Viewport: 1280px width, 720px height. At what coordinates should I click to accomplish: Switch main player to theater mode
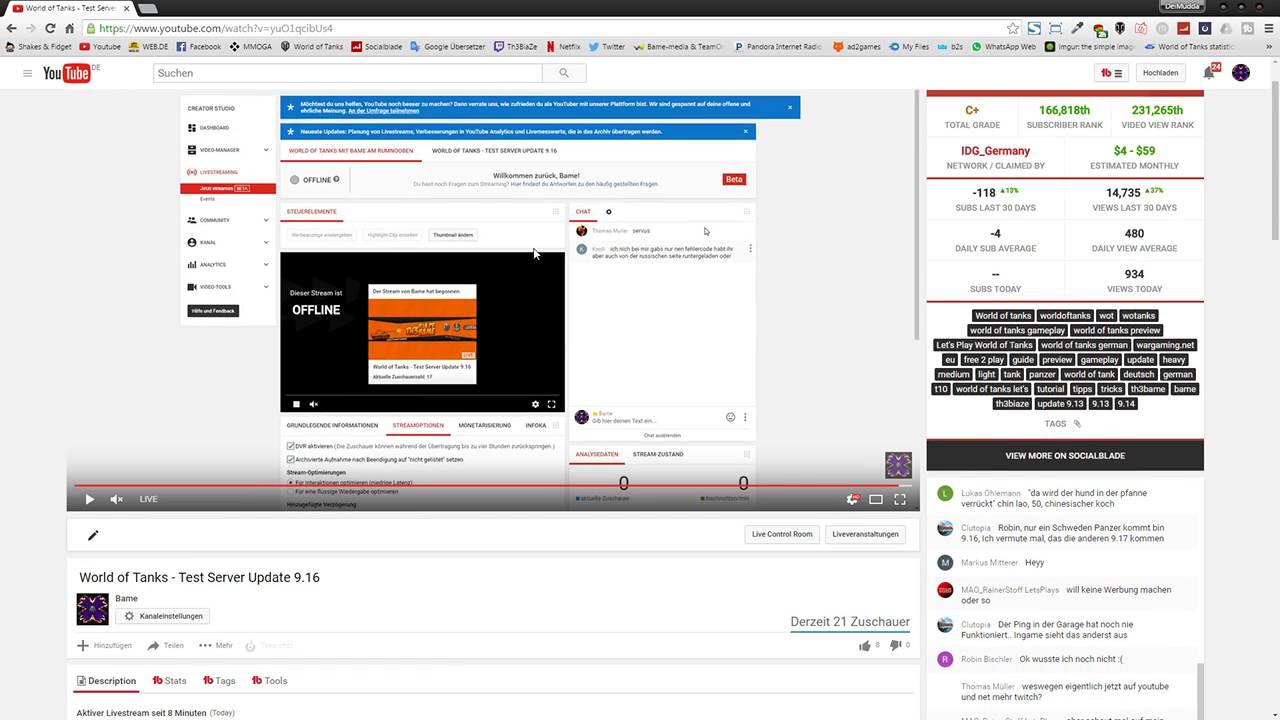[876, 499]
